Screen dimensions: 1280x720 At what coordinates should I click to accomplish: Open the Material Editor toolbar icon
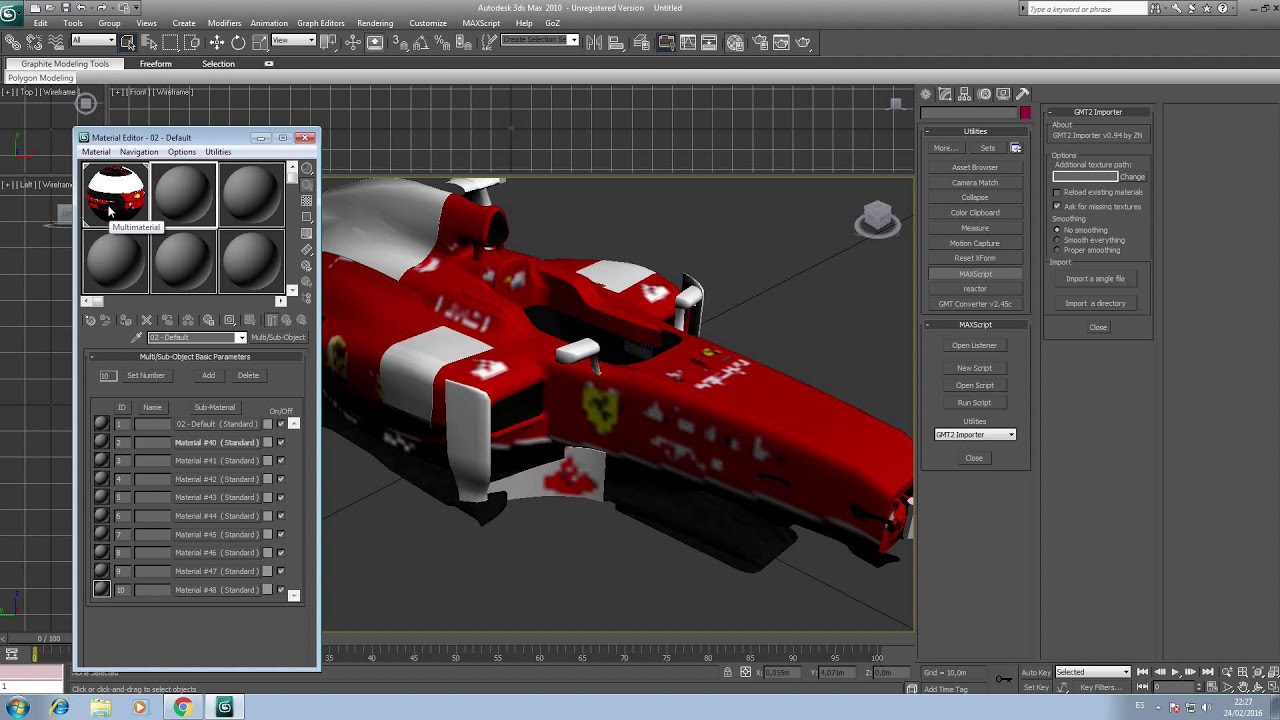point(735,42)
